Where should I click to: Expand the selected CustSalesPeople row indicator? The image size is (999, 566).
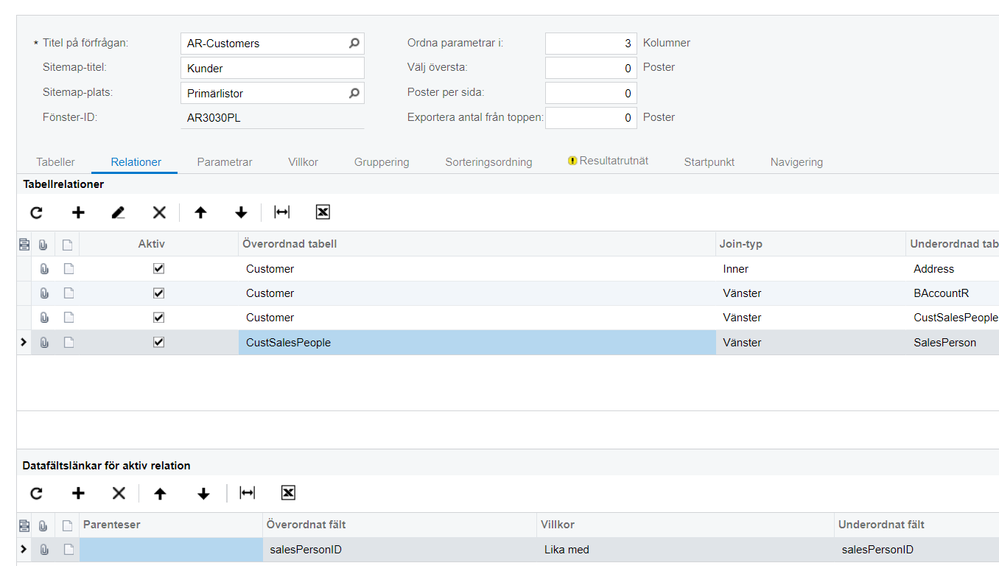tap(23, 342)
